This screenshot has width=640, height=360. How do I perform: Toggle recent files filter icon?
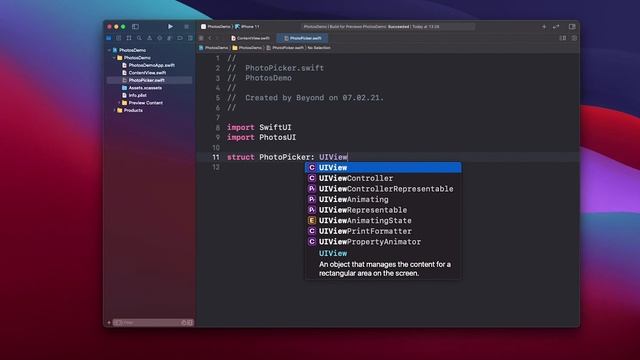(x=184, y=322)
